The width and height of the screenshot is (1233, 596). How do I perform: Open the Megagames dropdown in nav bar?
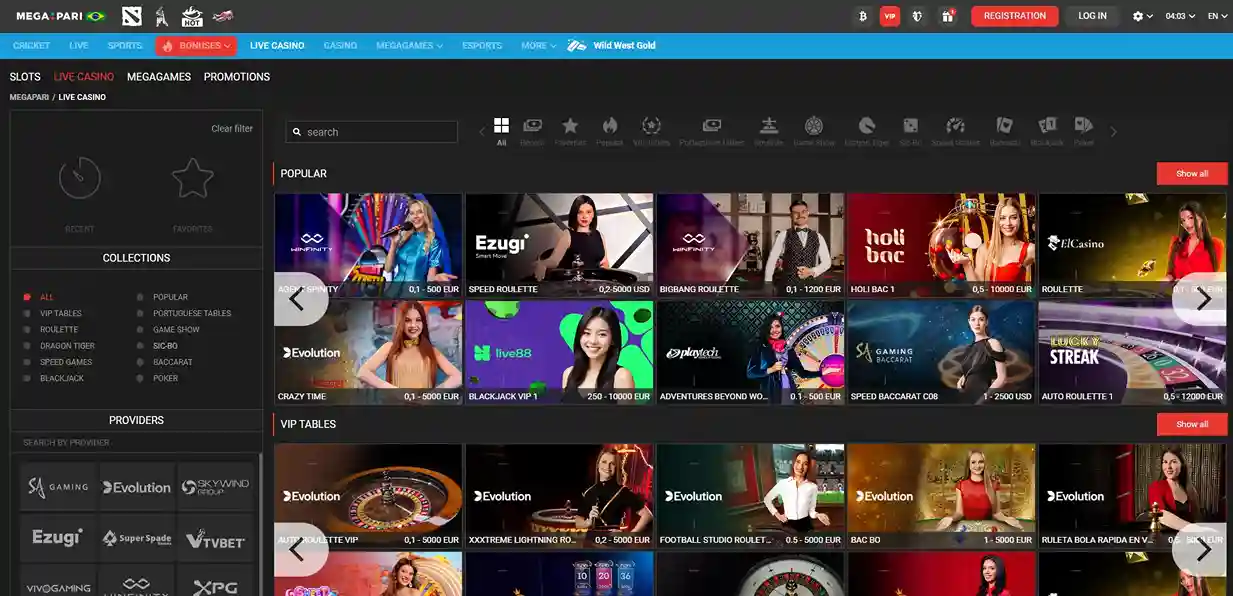tap(409, 45)
